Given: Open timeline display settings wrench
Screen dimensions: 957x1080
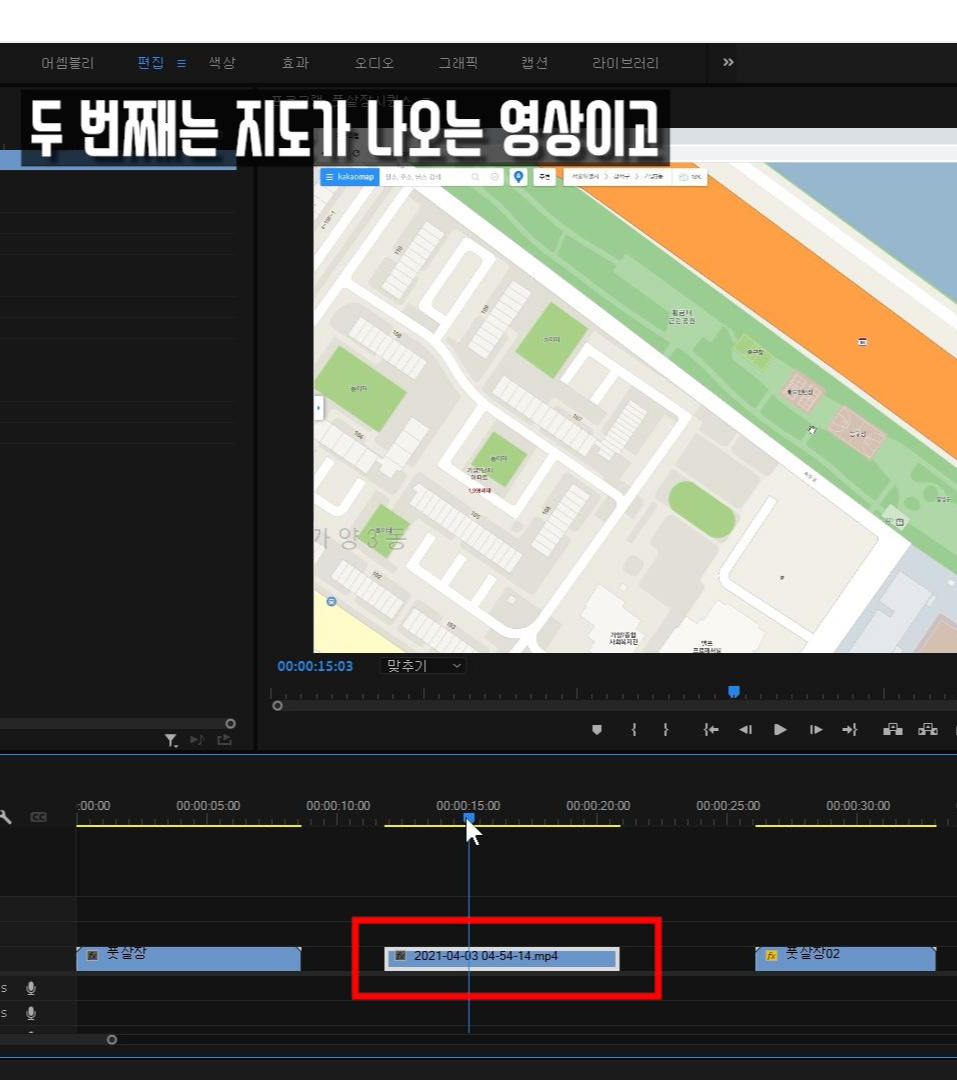Looking at the screenshot, I should [x=6, y=817].
